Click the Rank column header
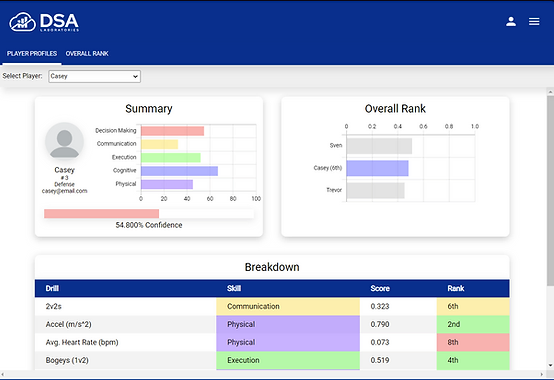The height and width of the screenshot is (380, 554). point(455,289)
